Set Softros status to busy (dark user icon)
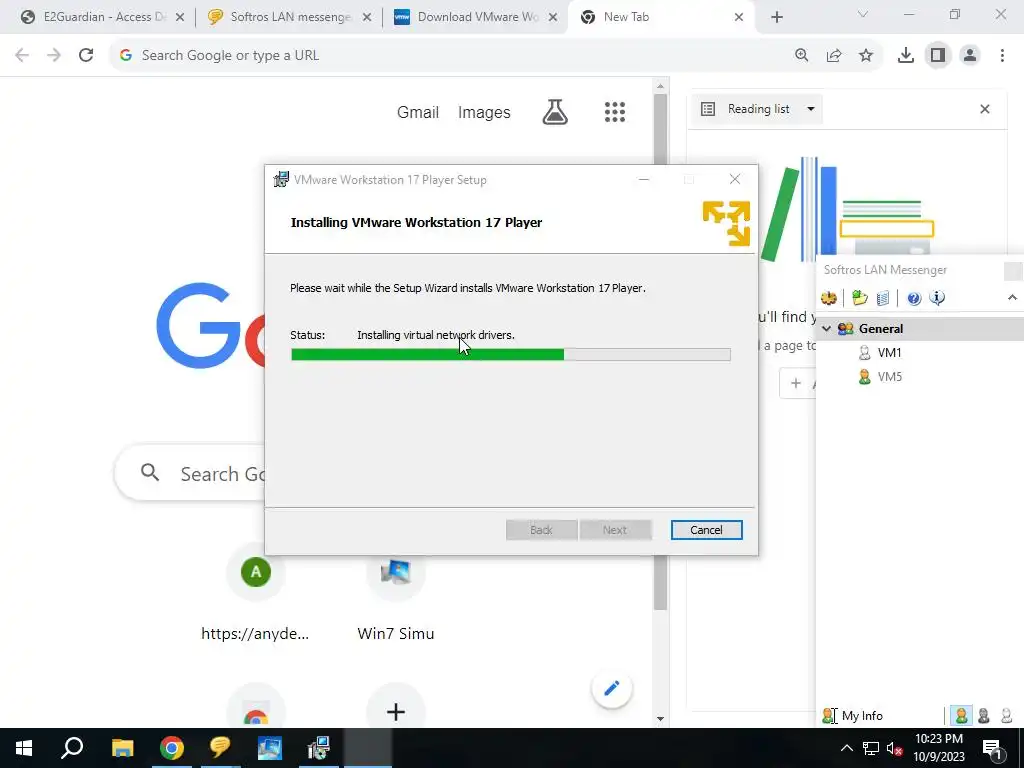1024x768 pixels. [x=984, y=716]
